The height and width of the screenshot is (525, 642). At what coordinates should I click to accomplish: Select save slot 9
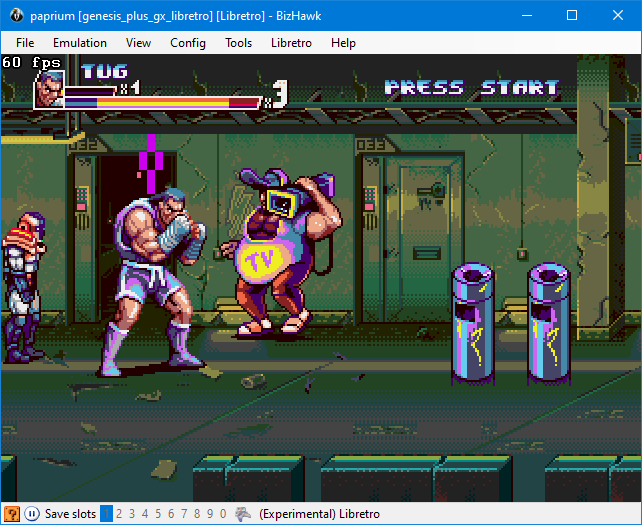pyautogui.click(x=210, y=514)
